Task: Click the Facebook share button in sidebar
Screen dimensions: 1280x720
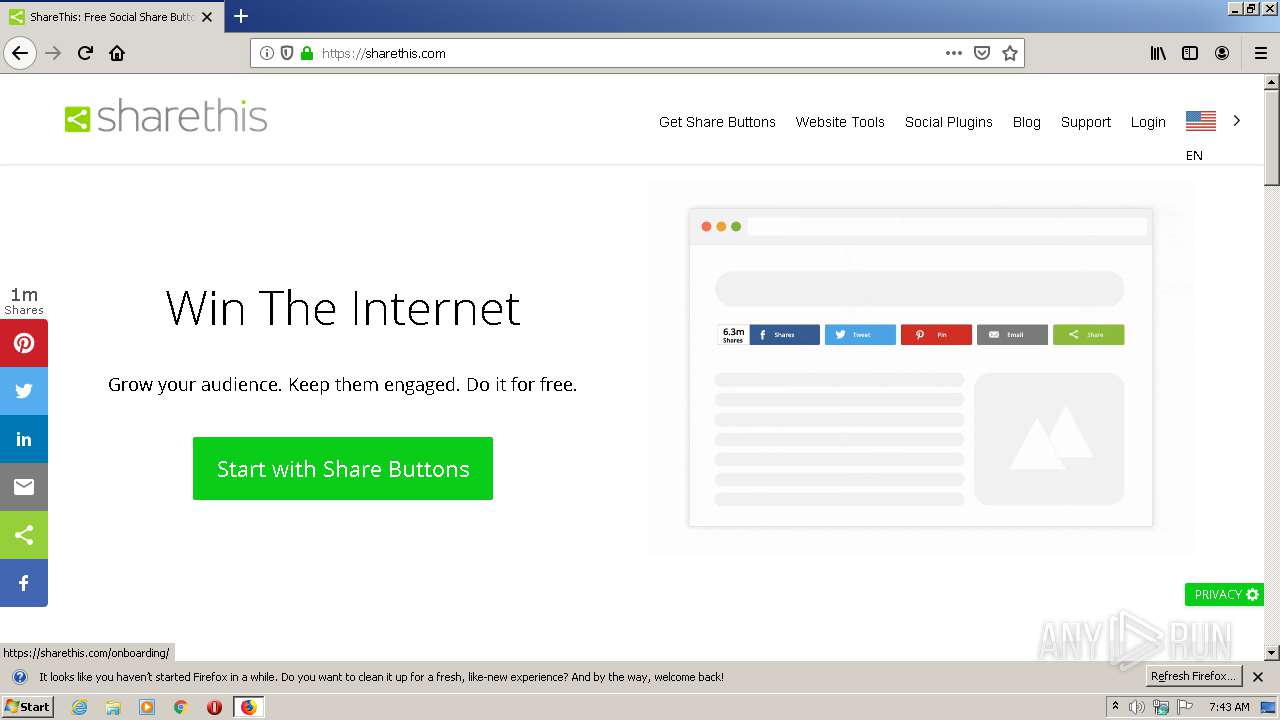Action: (x=24, y=583)
